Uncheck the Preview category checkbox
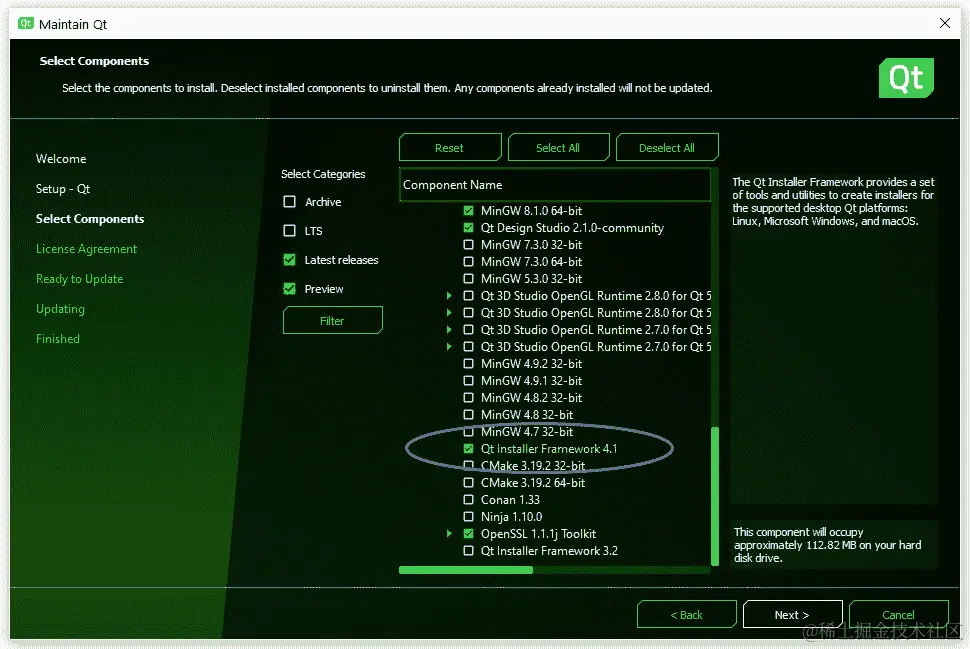This screenshot has height=649, width=970. point(289,288)
